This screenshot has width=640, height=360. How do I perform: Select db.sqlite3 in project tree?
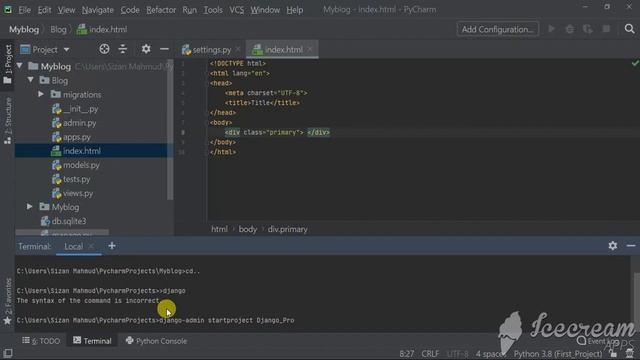(x=69, y=221)
